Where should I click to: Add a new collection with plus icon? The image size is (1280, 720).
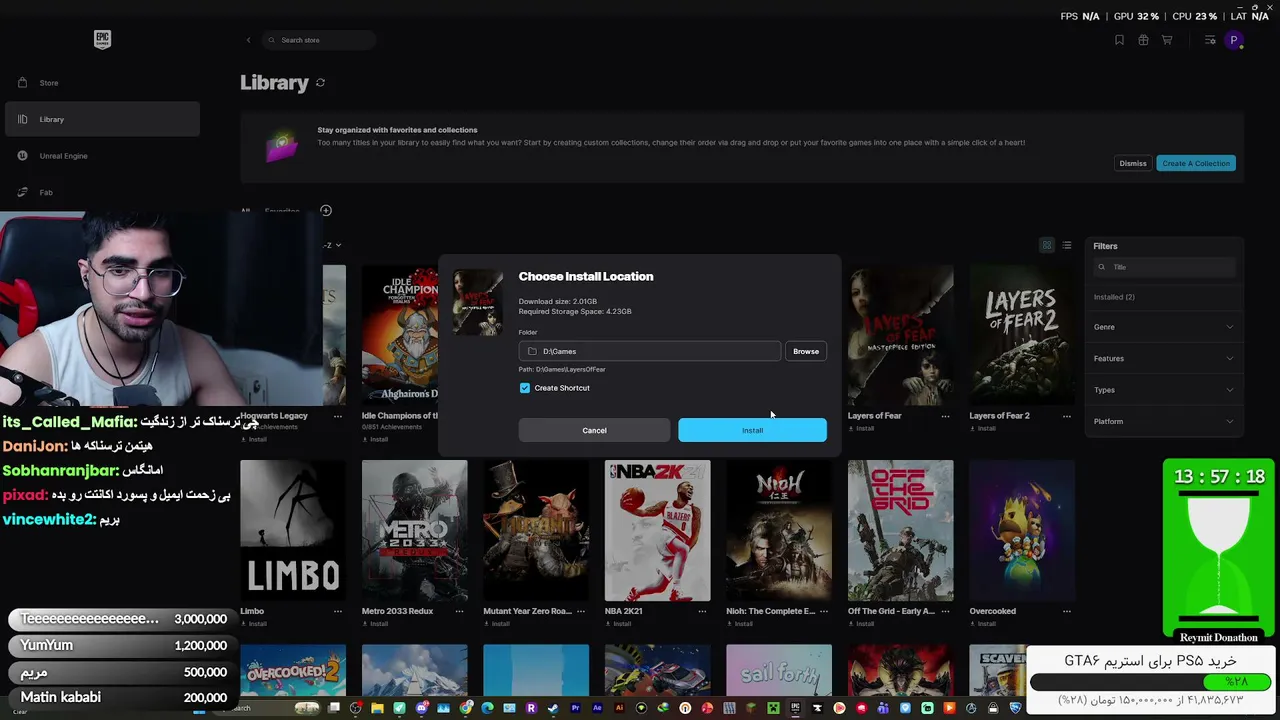325,210
